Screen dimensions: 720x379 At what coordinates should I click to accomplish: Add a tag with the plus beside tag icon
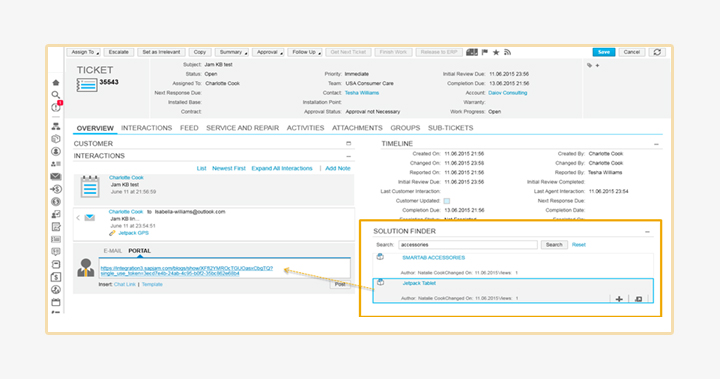tap(597, 66)
